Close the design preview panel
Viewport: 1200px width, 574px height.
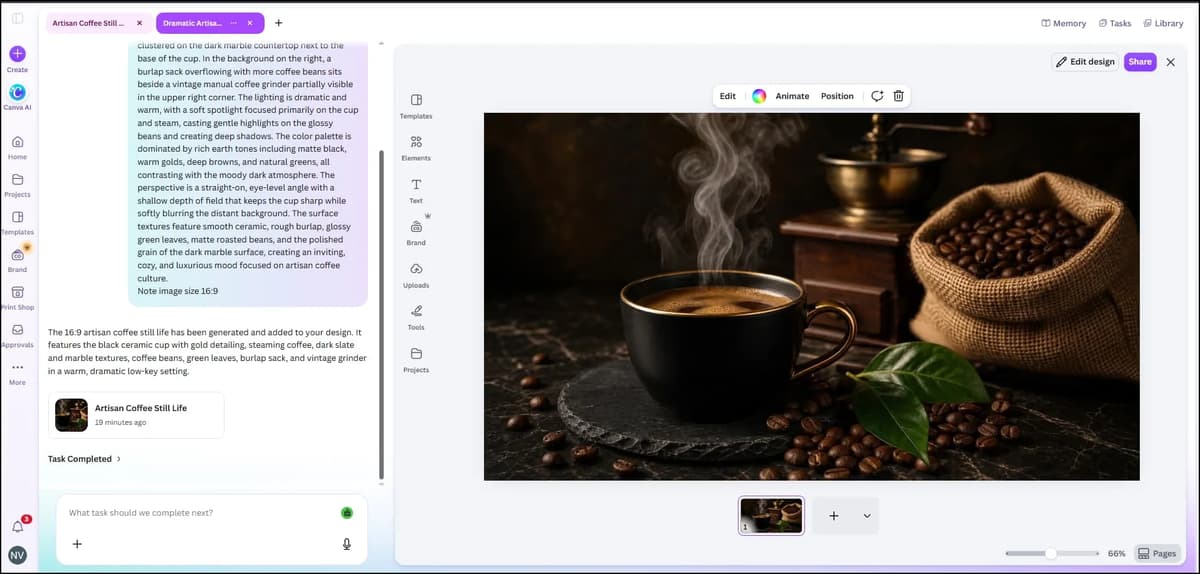[x=1171, y=62]
